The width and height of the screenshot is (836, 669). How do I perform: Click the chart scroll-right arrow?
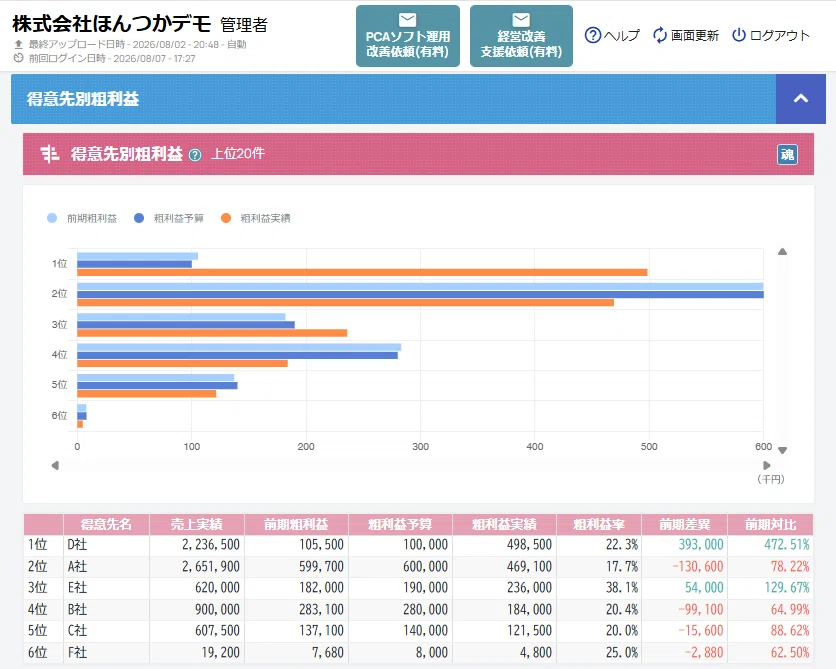[767, 465]
